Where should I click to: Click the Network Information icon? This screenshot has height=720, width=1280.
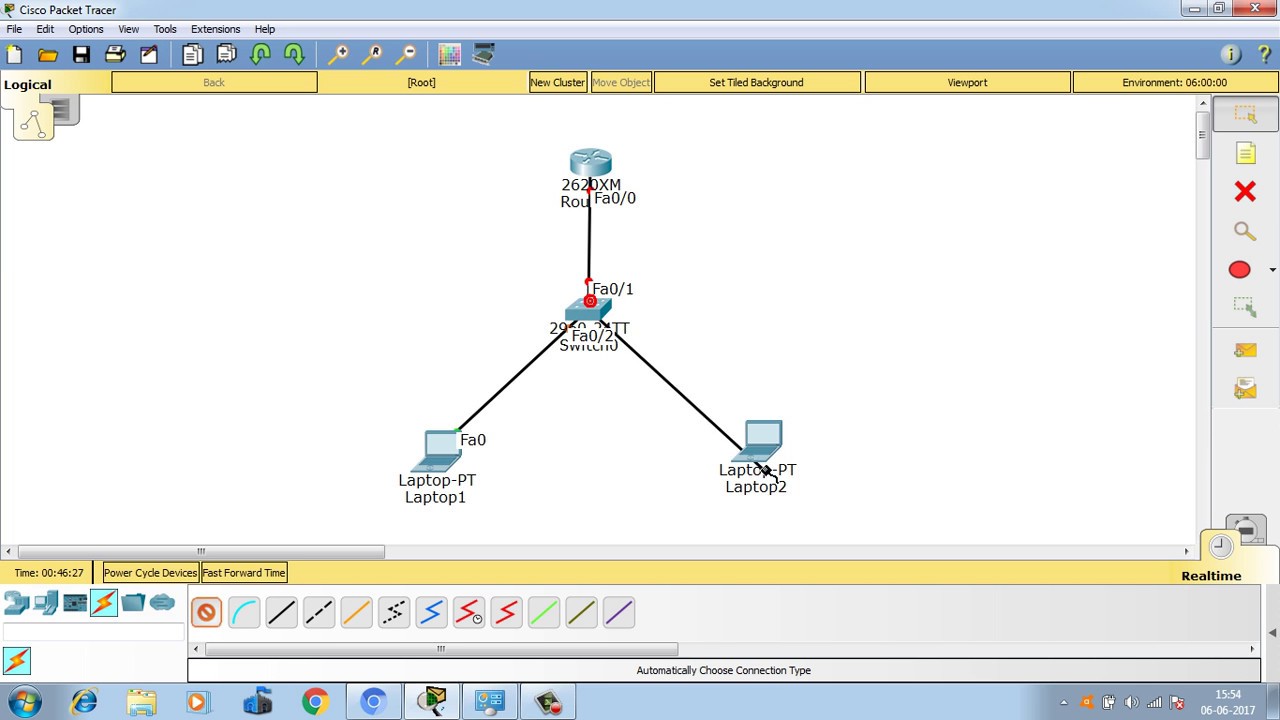tap(1231, 55)
